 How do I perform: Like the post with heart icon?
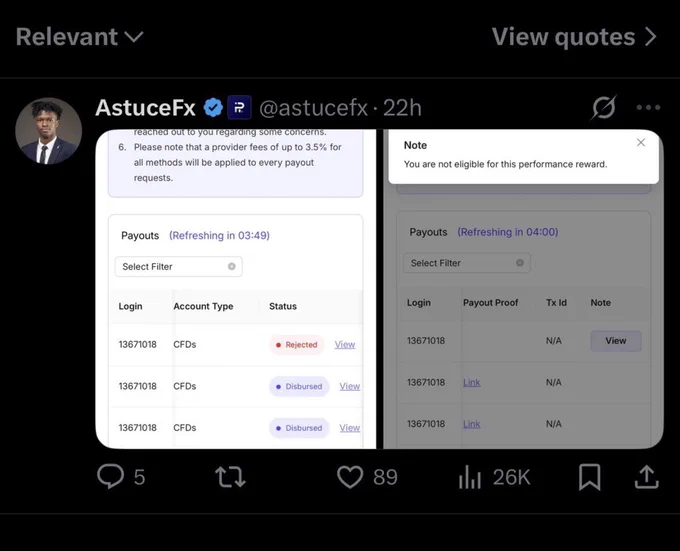tap(350, 477)
